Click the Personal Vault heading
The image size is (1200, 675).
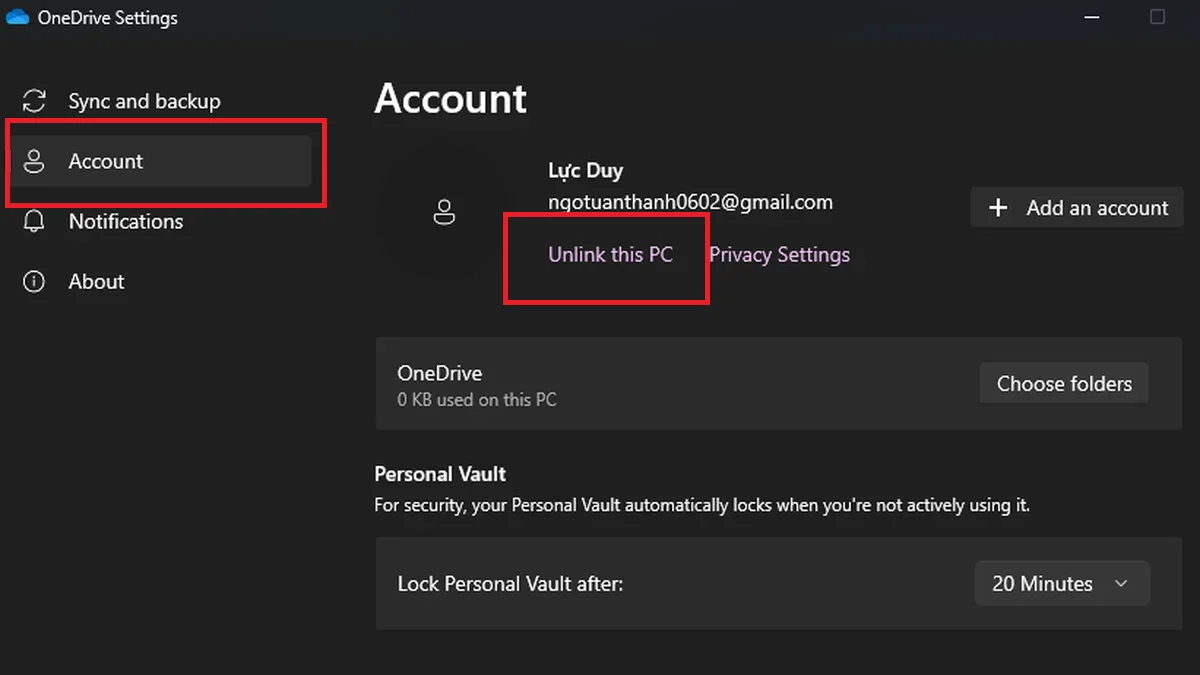[x=440, y=474]
